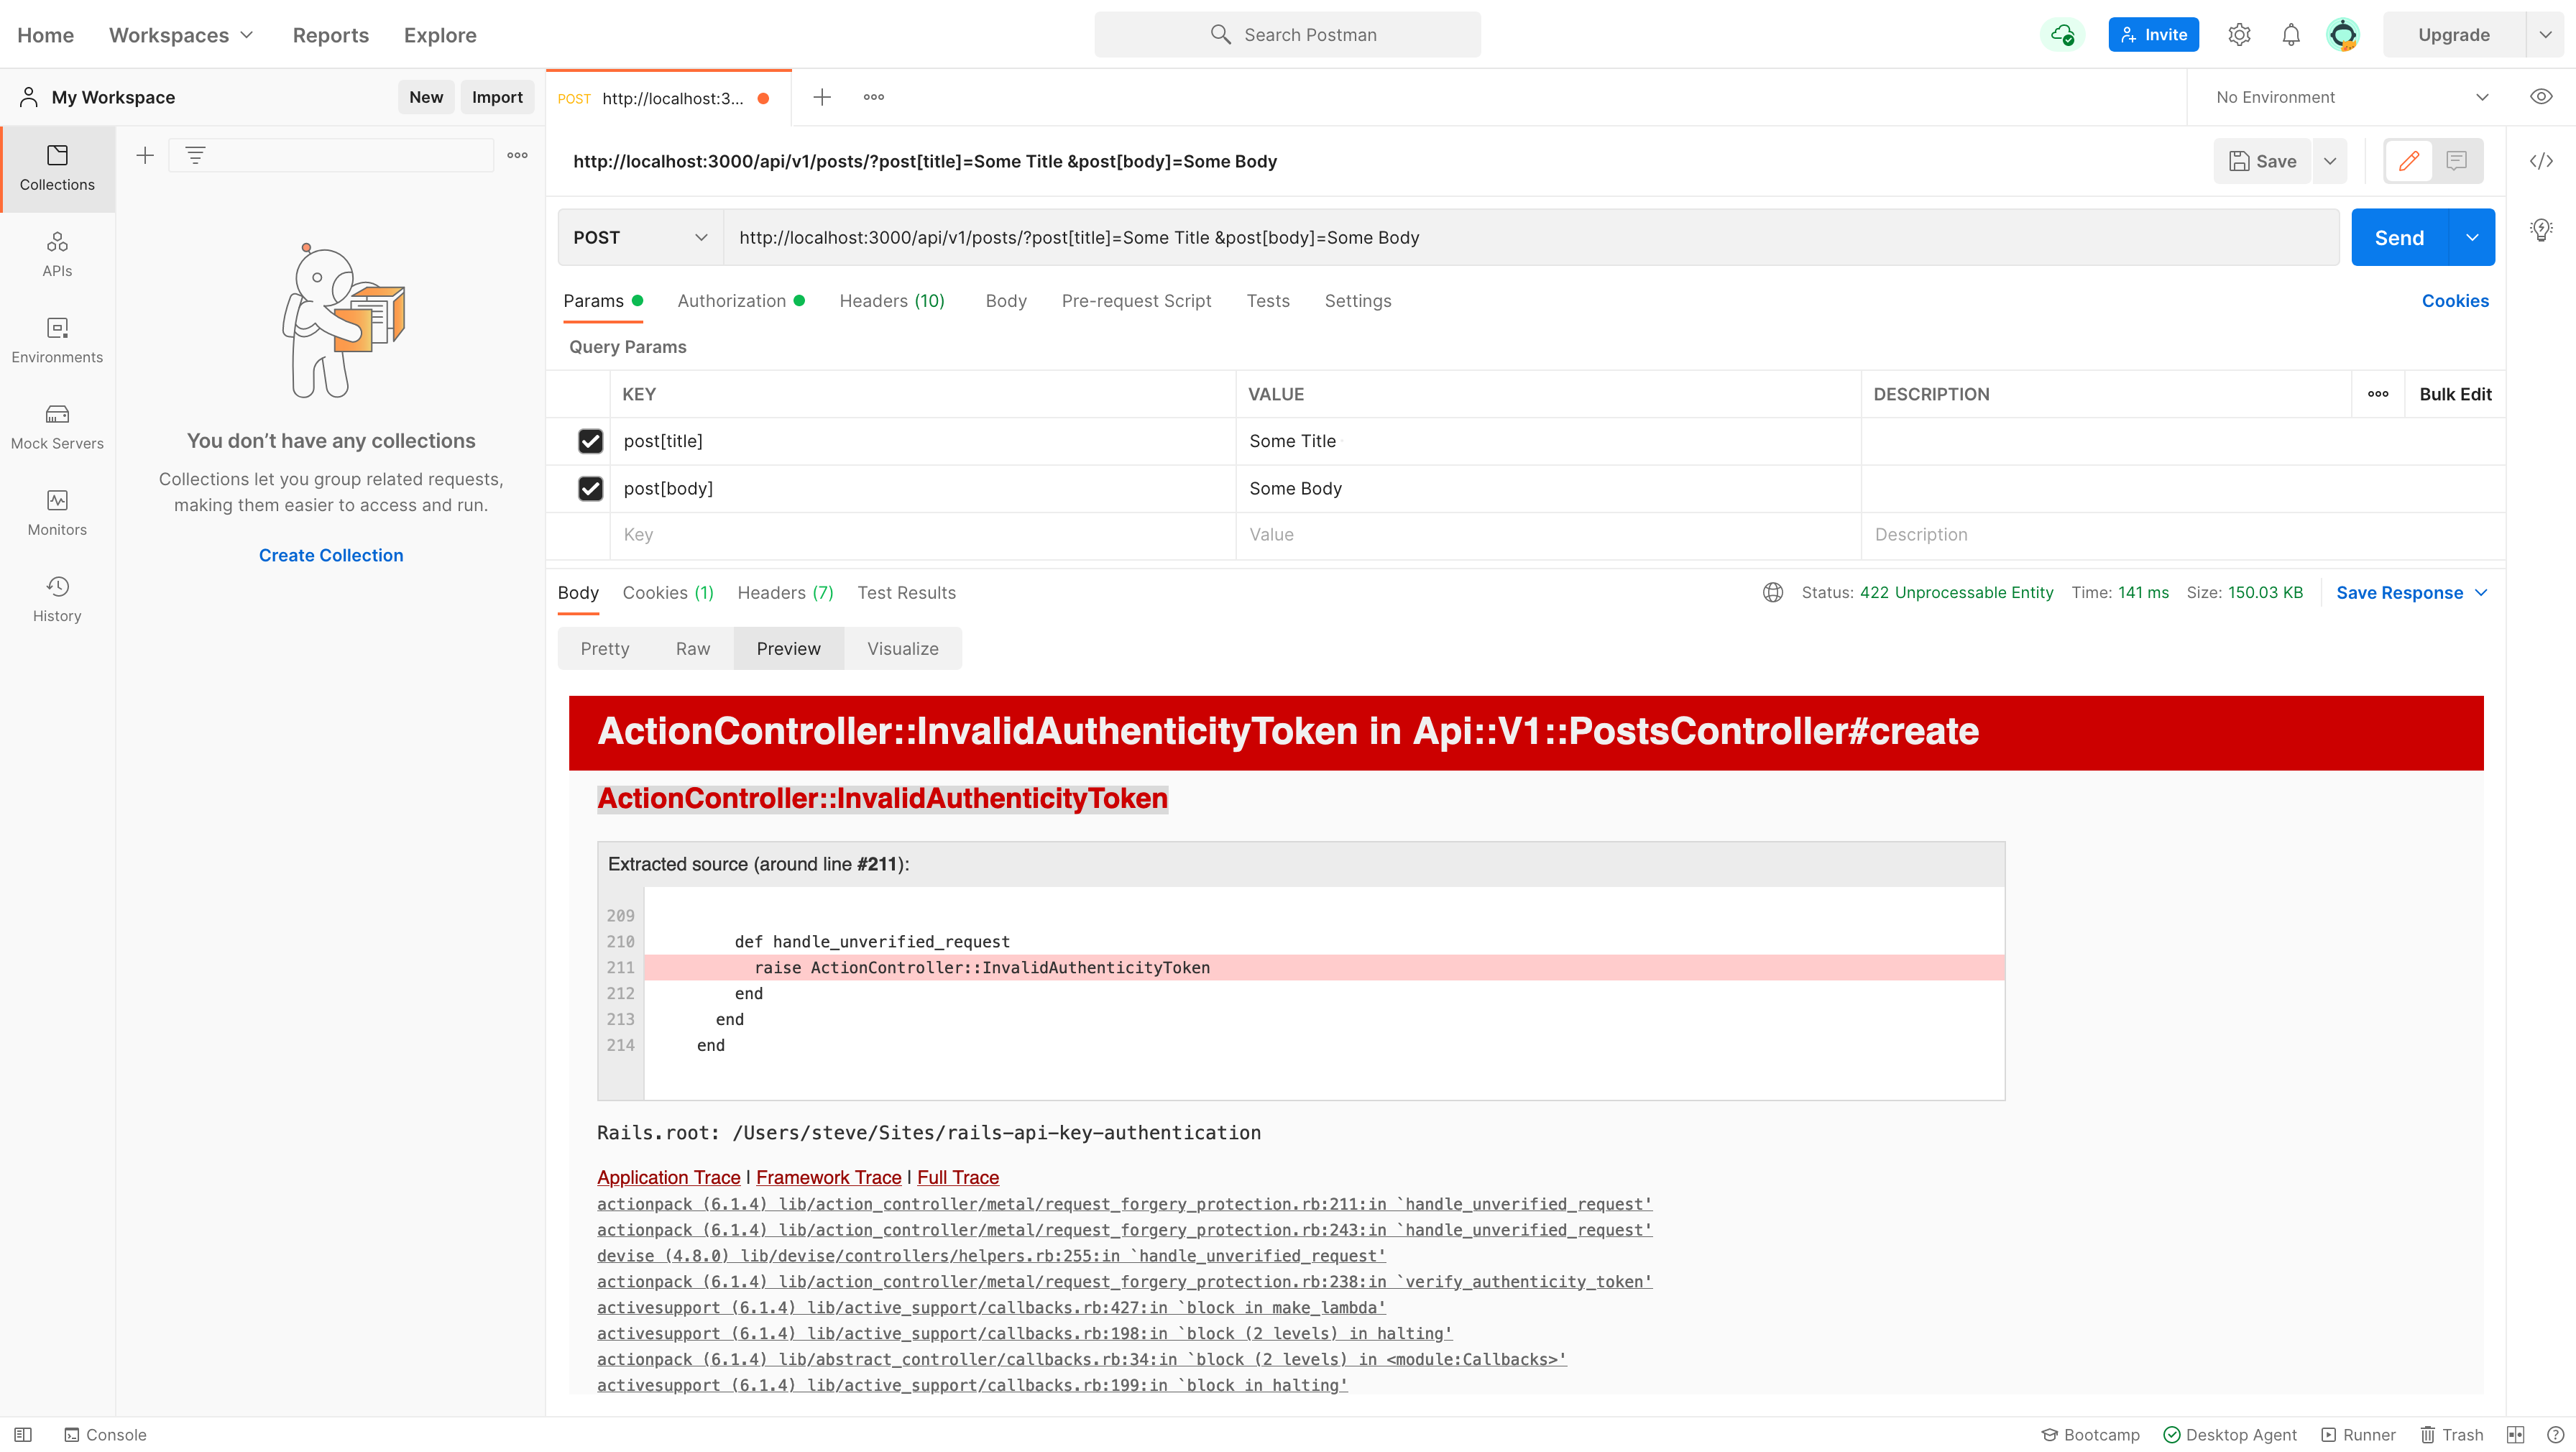The image size is (2576, 1452).
Task: Switch to the request Body tab
Action: click(x=1006, y=301)
